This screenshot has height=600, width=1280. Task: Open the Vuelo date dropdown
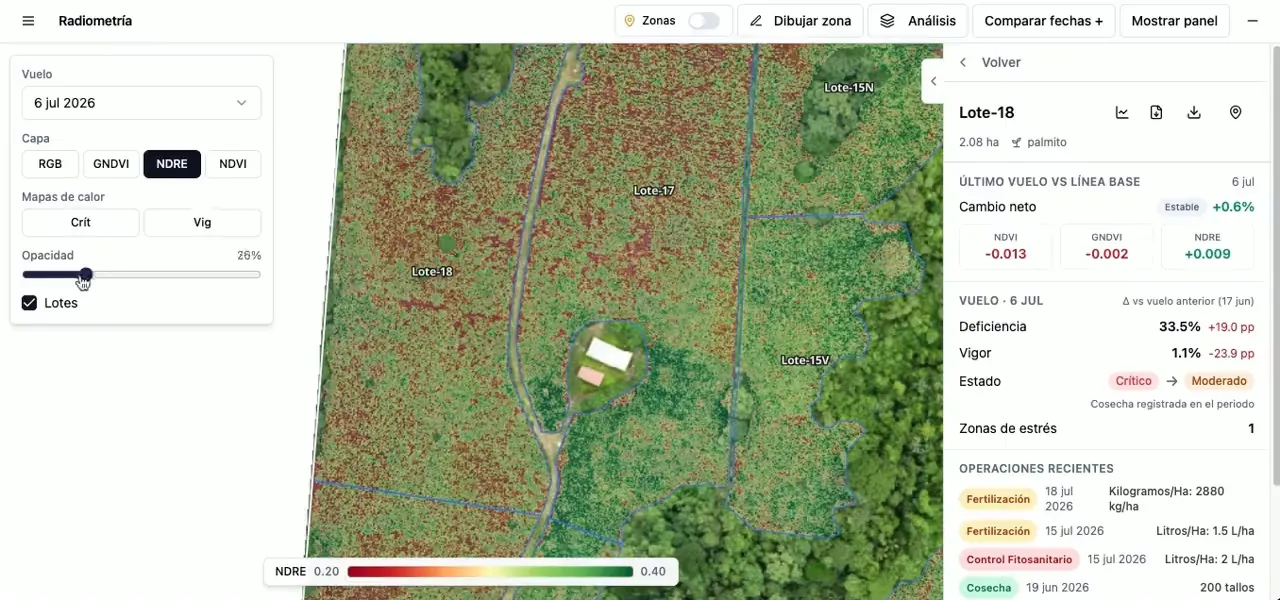pyautogui.click(x=141, y=103)
